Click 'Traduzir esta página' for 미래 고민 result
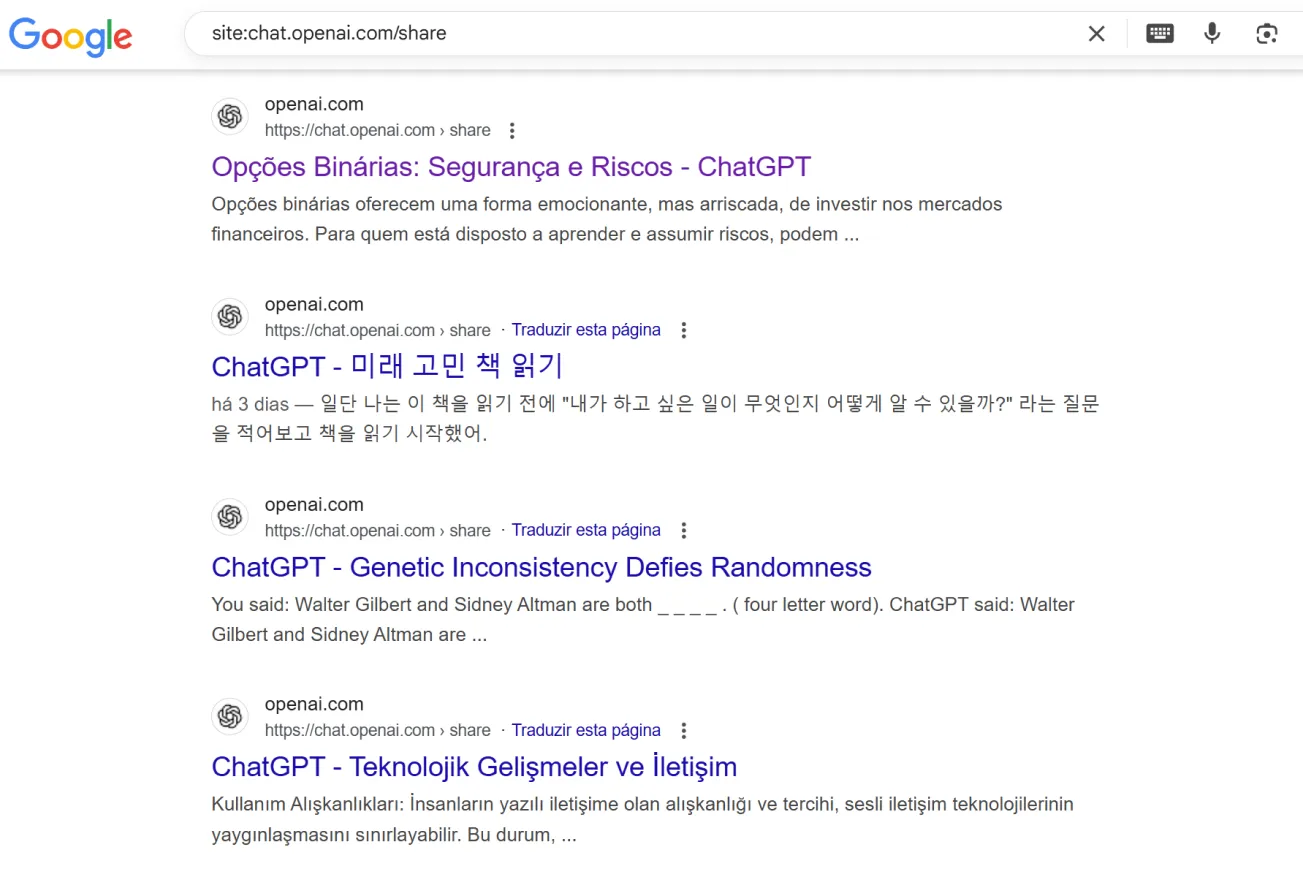The width and height of the screenshot is (1303, 877). click(586, 330)
